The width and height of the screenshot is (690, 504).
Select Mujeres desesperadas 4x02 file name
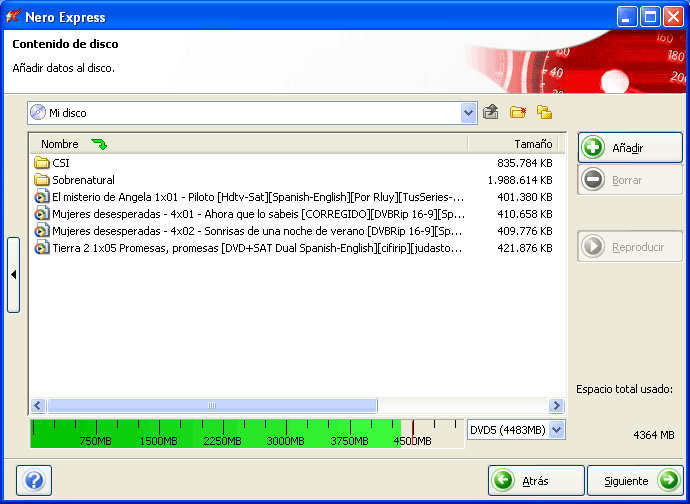tap(257, 231)
